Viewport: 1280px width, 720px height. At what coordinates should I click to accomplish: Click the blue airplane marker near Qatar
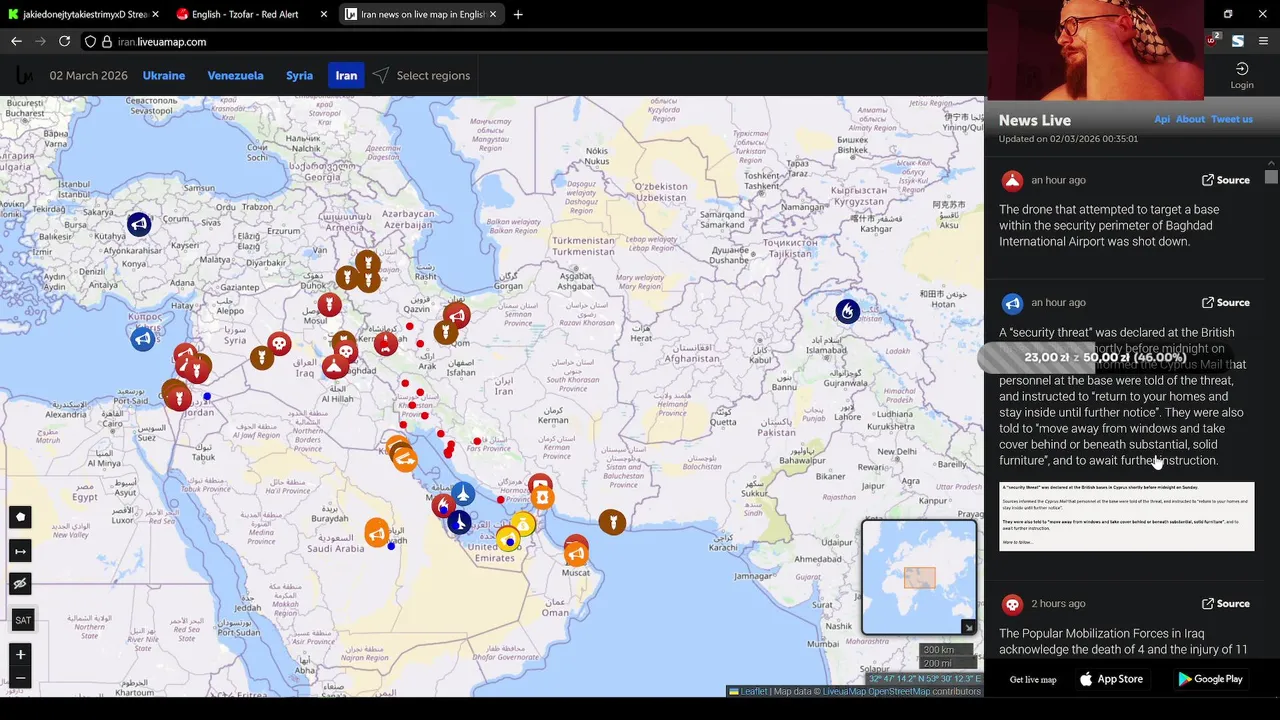coord(462,493)
